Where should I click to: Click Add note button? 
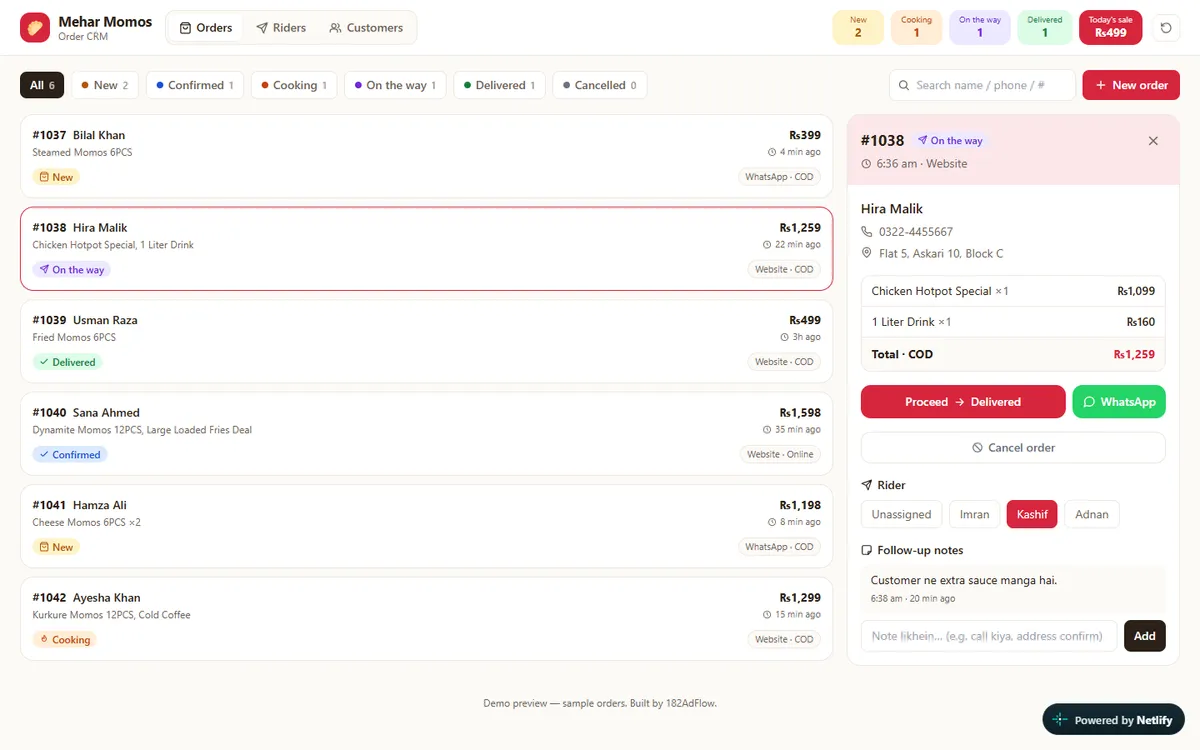[1145, 636]
